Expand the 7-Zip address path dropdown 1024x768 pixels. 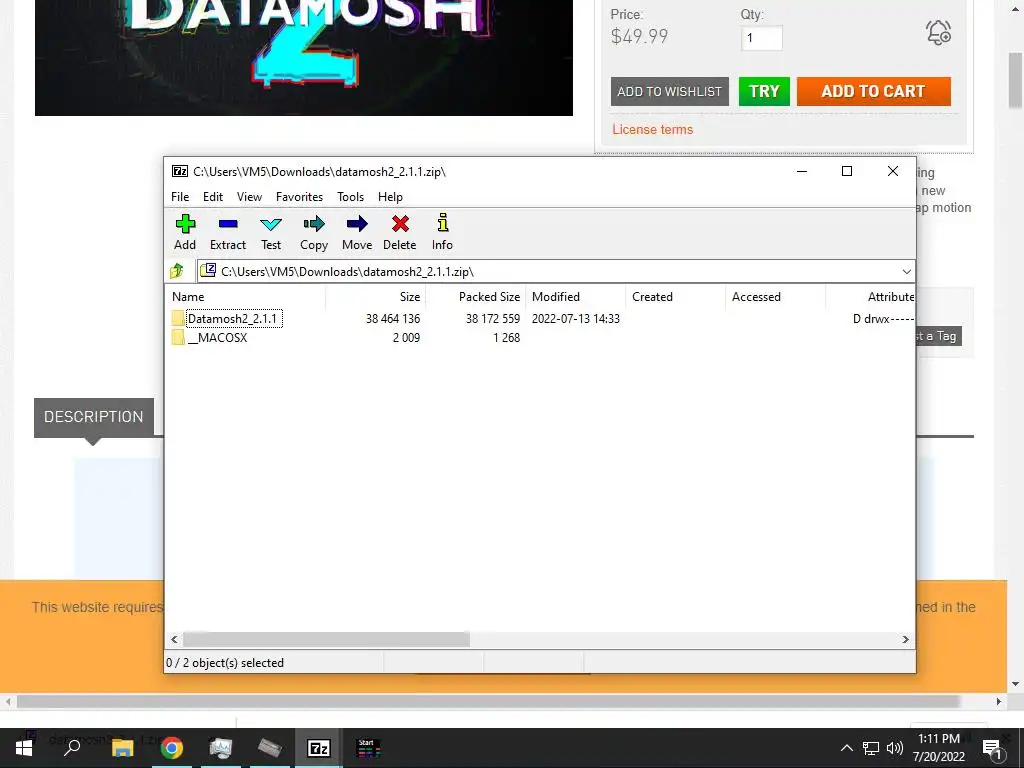click(x=906, y=272)
